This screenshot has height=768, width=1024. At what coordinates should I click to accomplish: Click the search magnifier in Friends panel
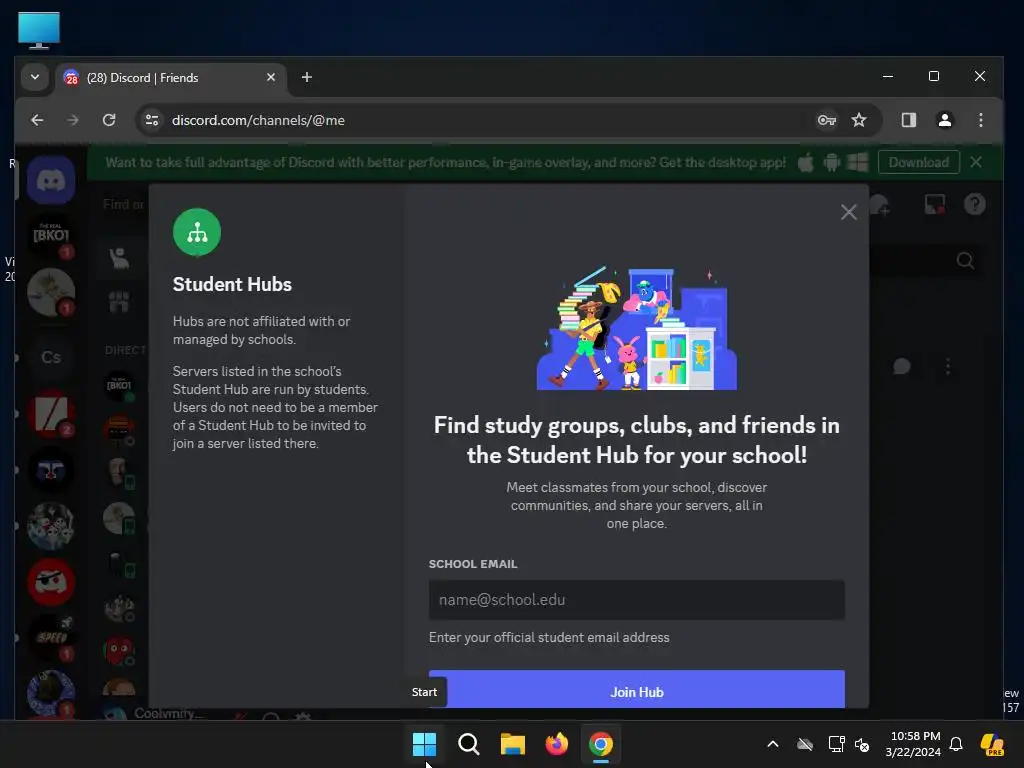965,261
